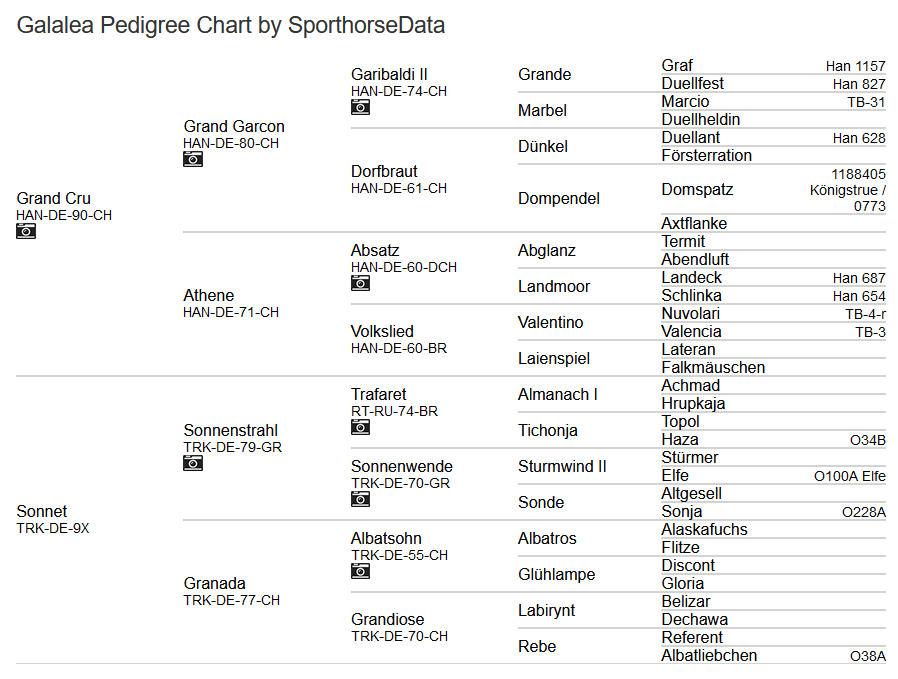Open the Dompendel ancestor entry
898x679 pixels.
point(559,199)
